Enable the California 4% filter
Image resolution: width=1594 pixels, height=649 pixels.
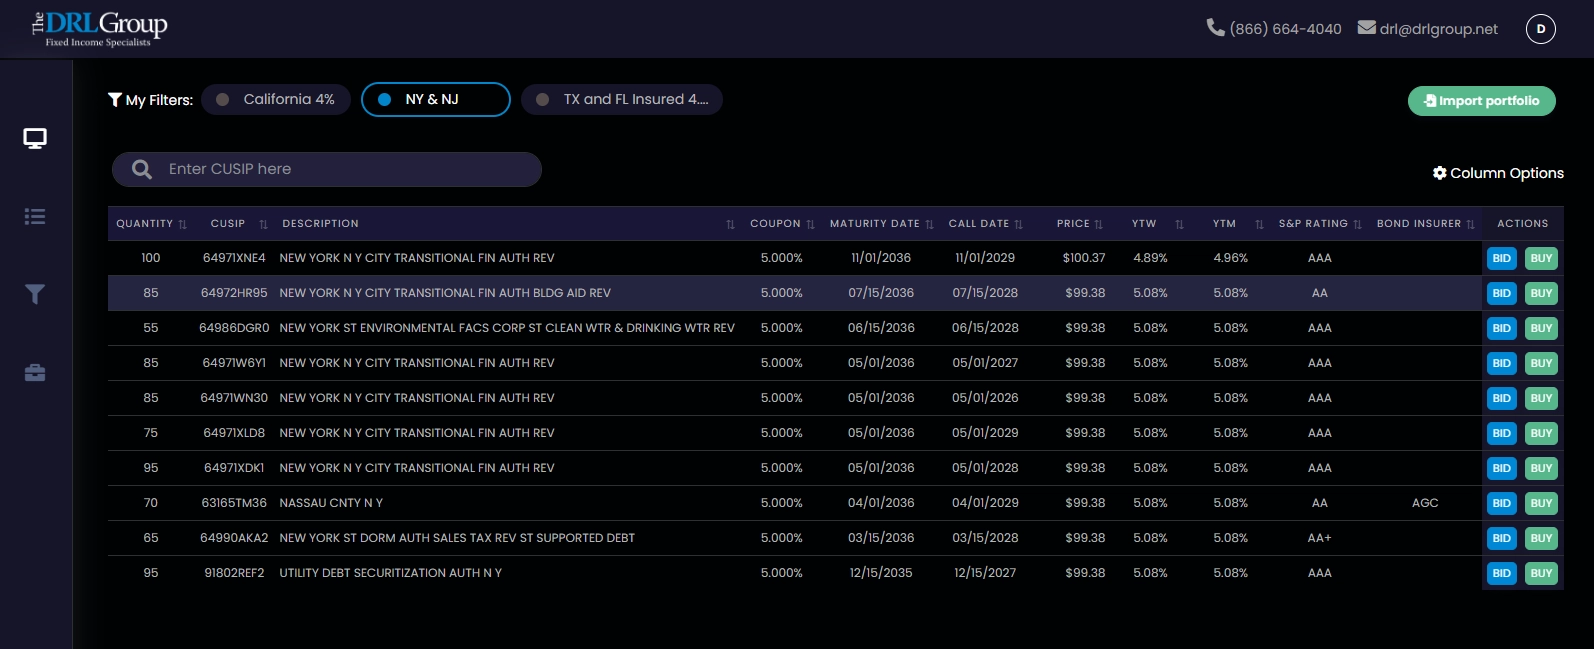(x=276, y=100)
